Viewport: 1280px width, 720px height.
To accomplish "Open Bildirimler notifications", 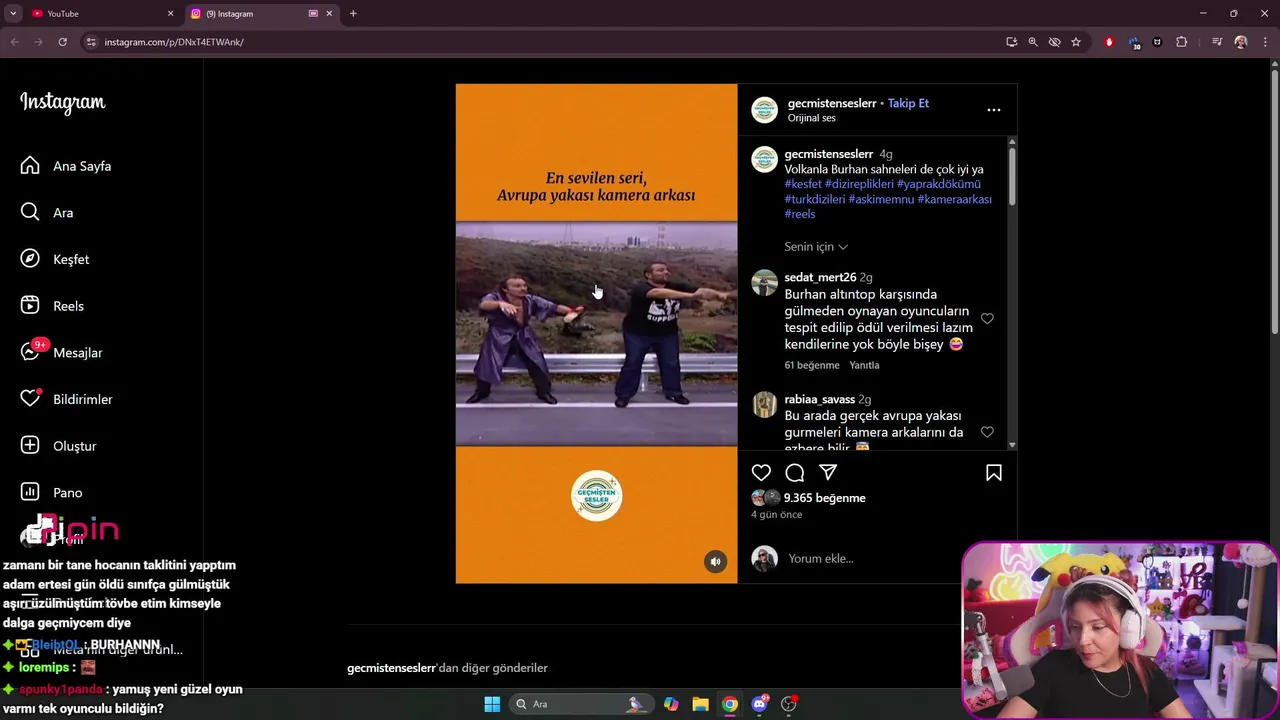I will tap(67, 399).
